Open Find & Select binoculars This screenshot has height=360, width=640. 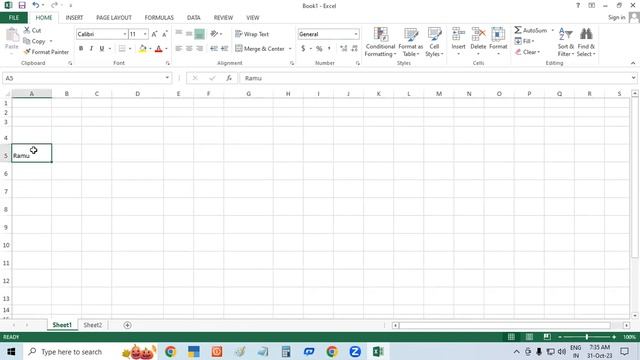[586, 42]
